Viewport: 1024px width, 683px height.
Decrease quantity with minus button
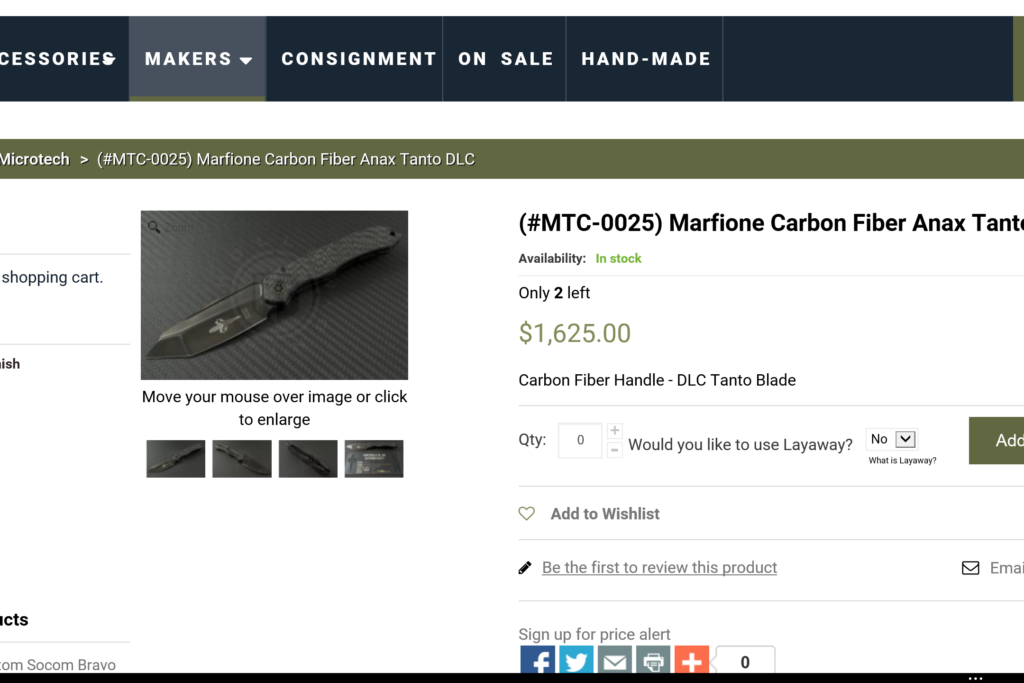(615, 450)
